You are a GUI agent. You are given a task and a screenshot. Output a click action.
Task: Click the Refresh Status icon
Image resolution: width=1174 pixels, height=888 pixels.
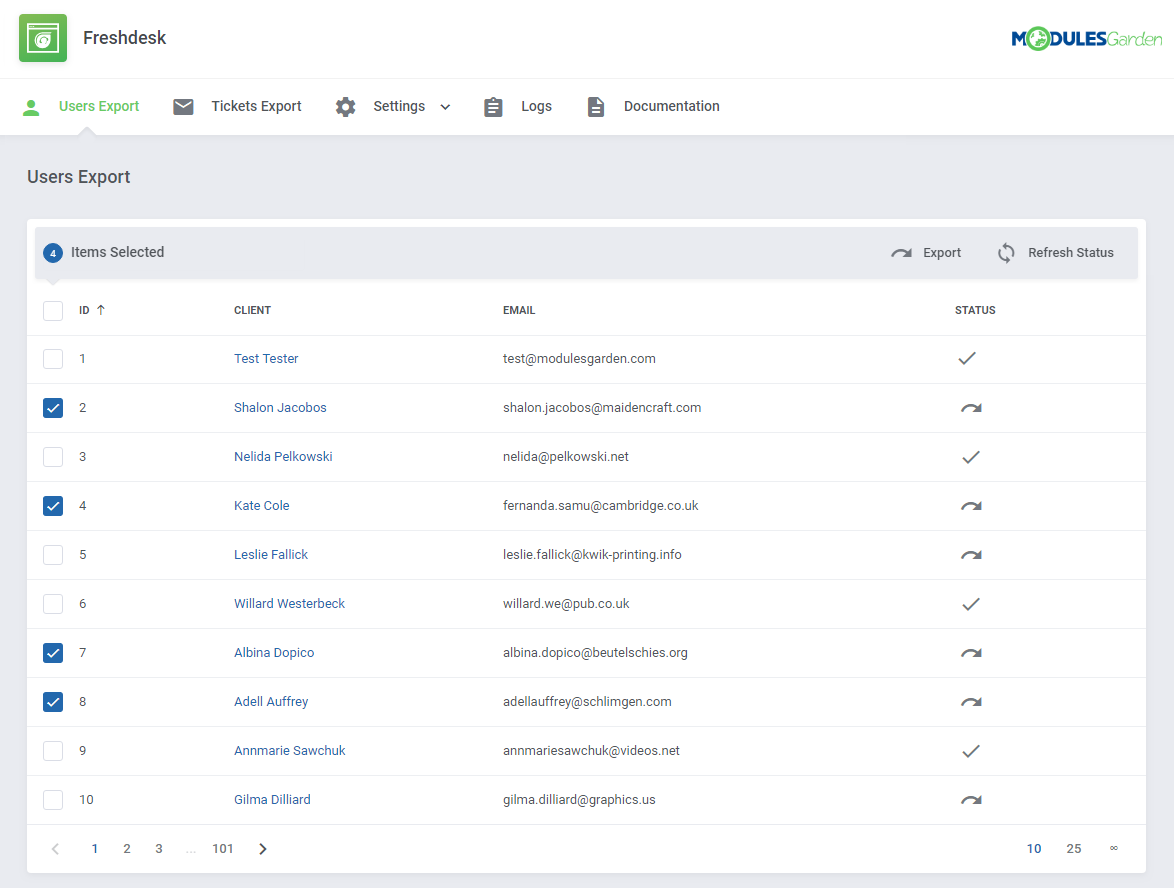[x=1005, y=252]
